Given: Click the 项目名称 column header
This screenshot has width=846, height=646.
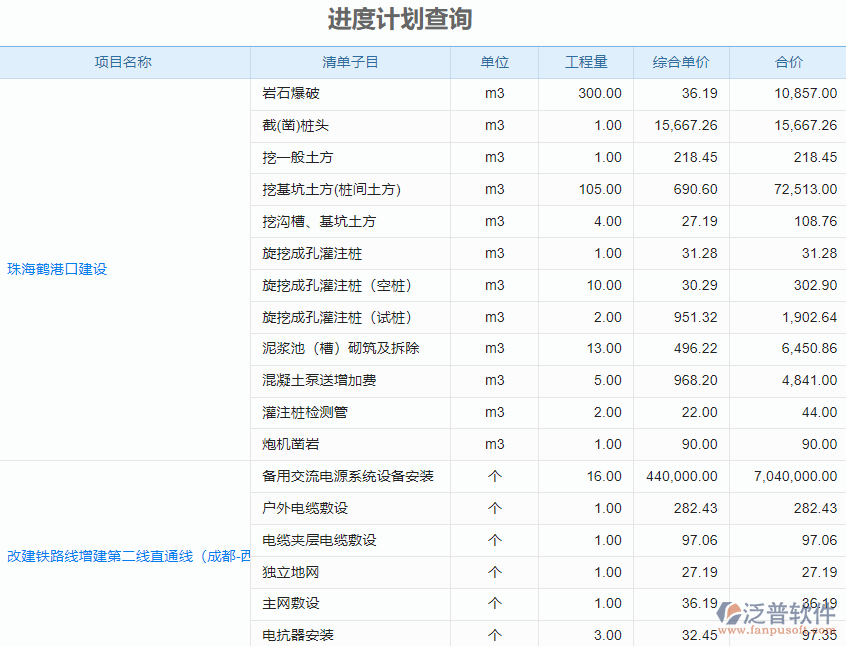Looking at the screenshot, I should click(124, 61).
